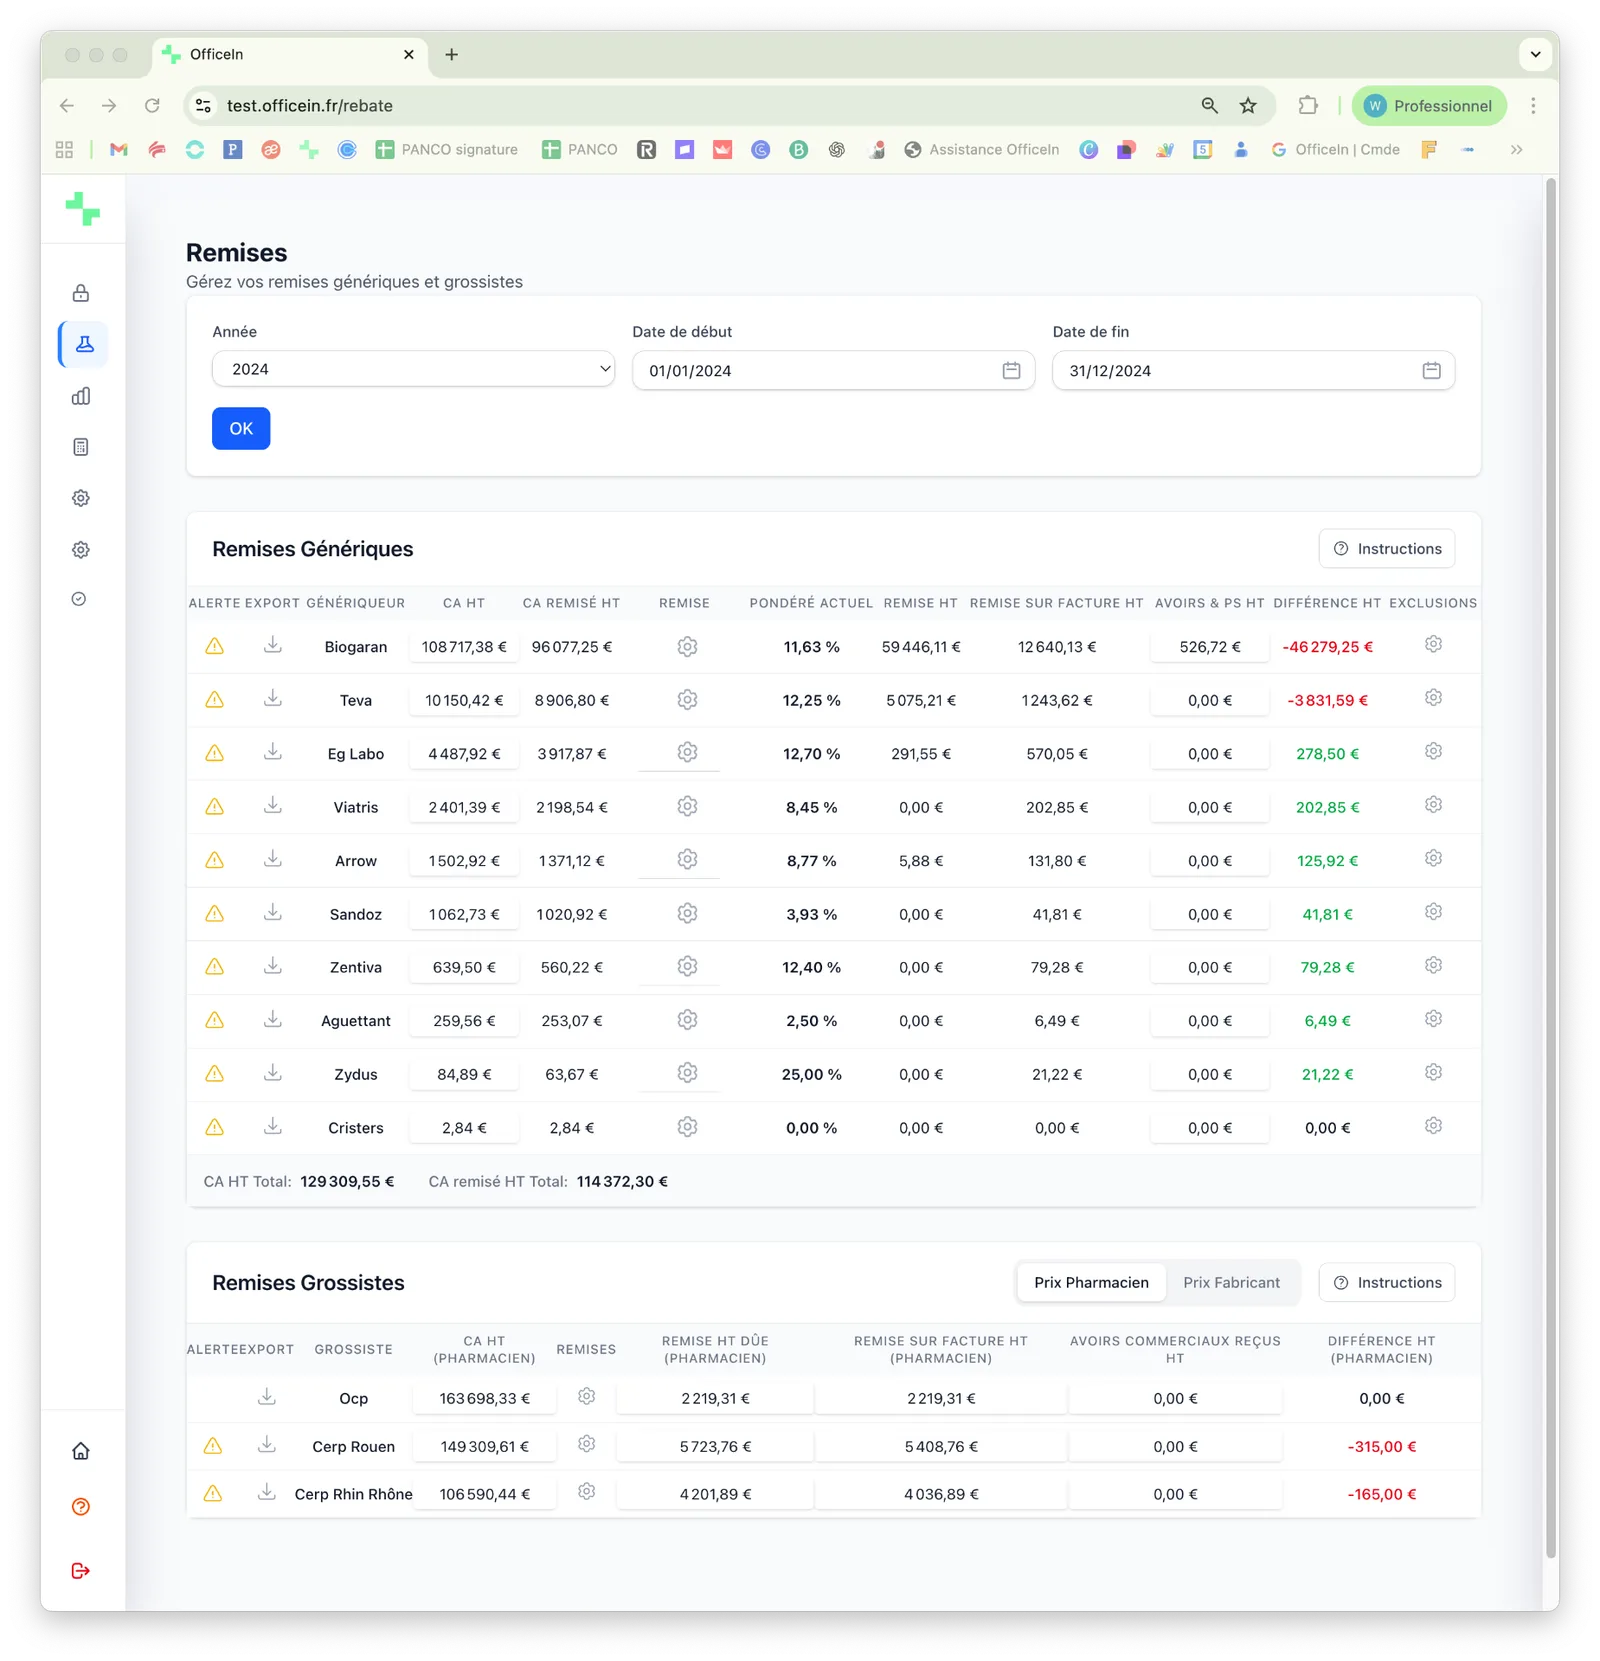Open Assistance OfficeIn bookmark
1600x1661 pixels.
click(982, 149)
